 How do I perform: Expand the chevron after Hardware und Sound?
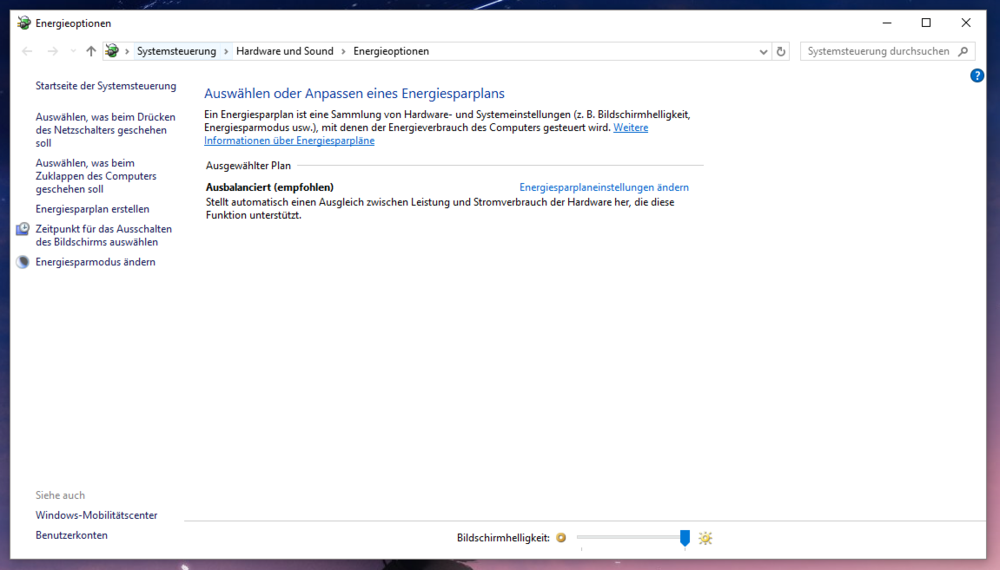point(344,51)
